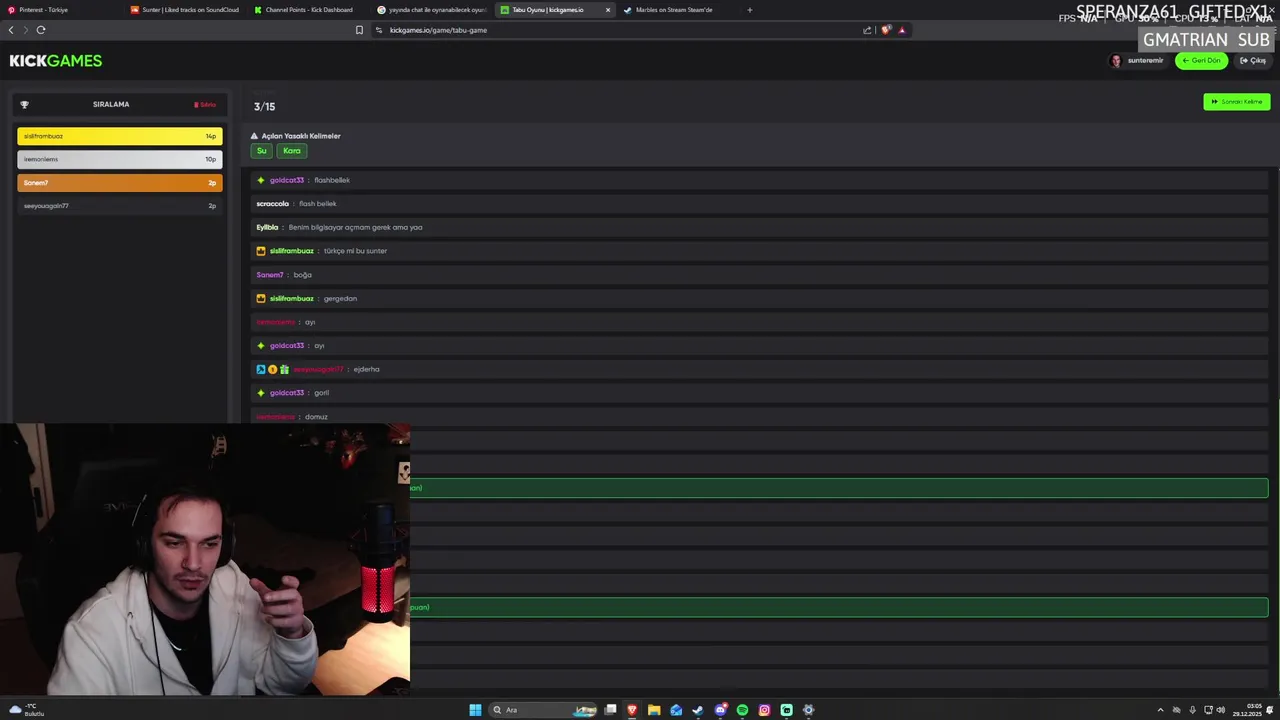Click the Açılan Yasaklı Kelimeler warning icon
1280x720 pixels.
click(254, 136)
